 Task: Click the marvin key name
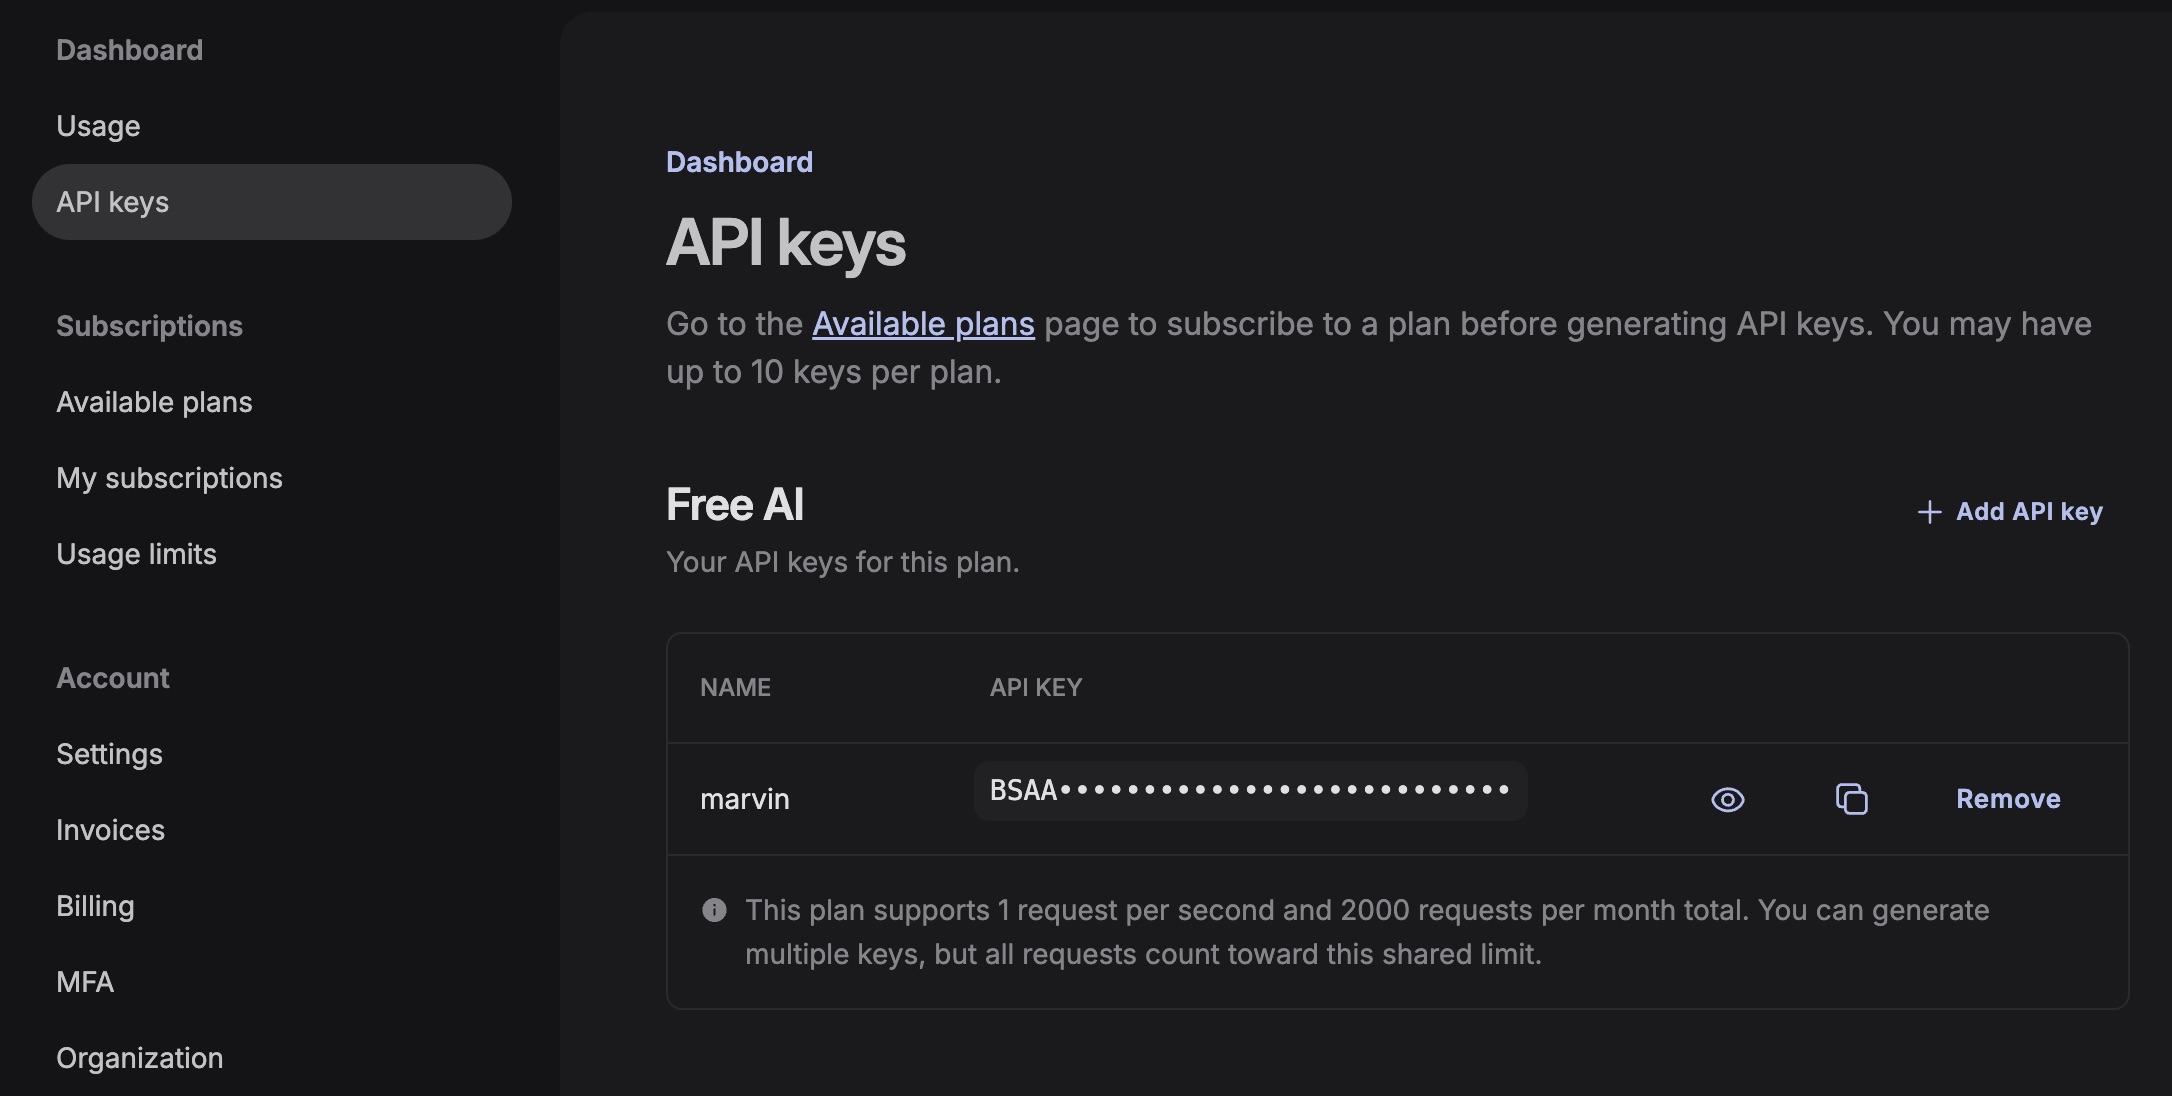pos(745,799)
